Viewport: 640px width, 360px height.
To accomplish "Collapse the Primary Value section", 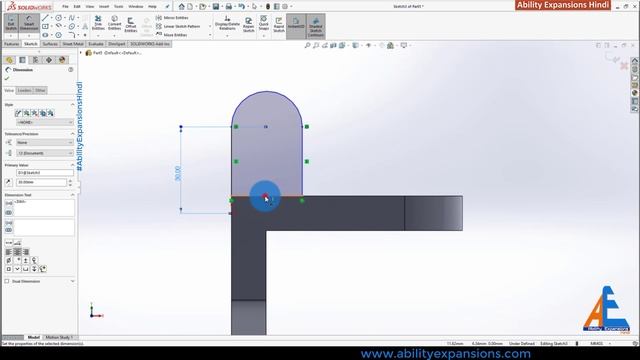I will pos(73,165).
